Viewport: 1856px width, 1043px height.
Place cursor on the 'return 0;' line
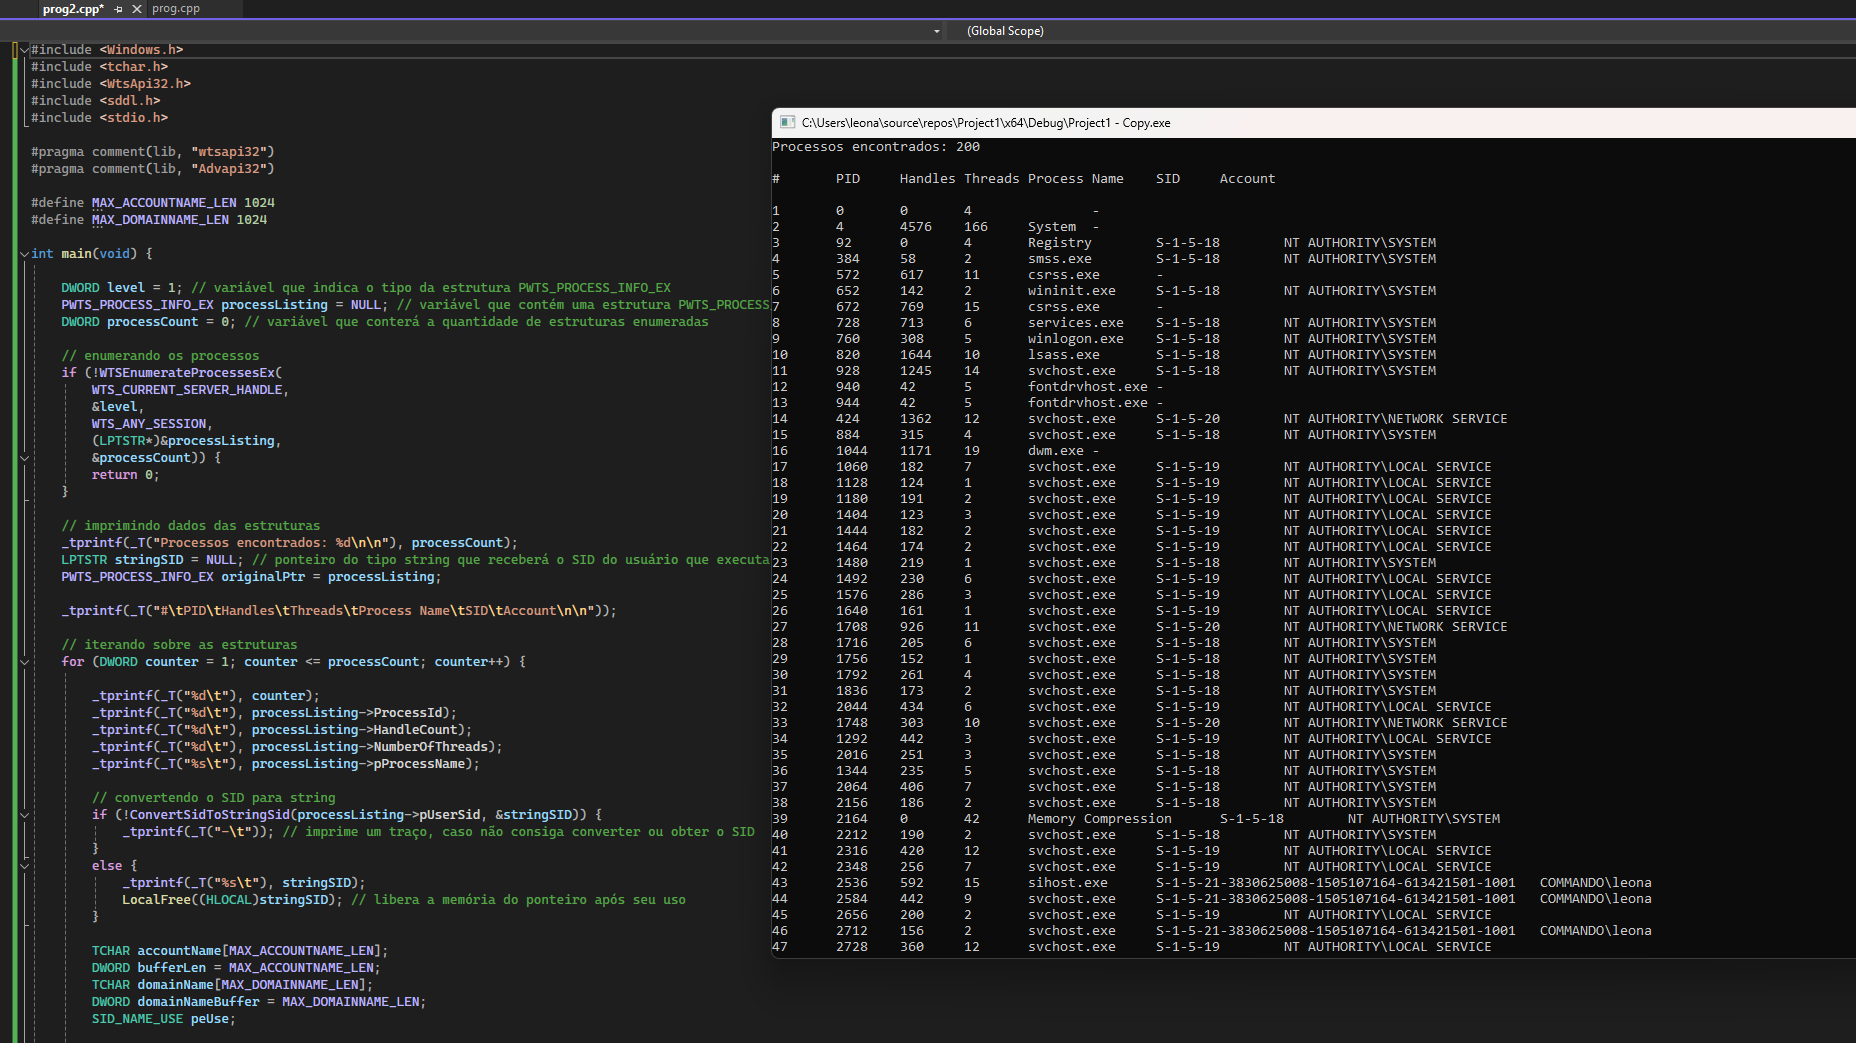[x=125, y=475]
